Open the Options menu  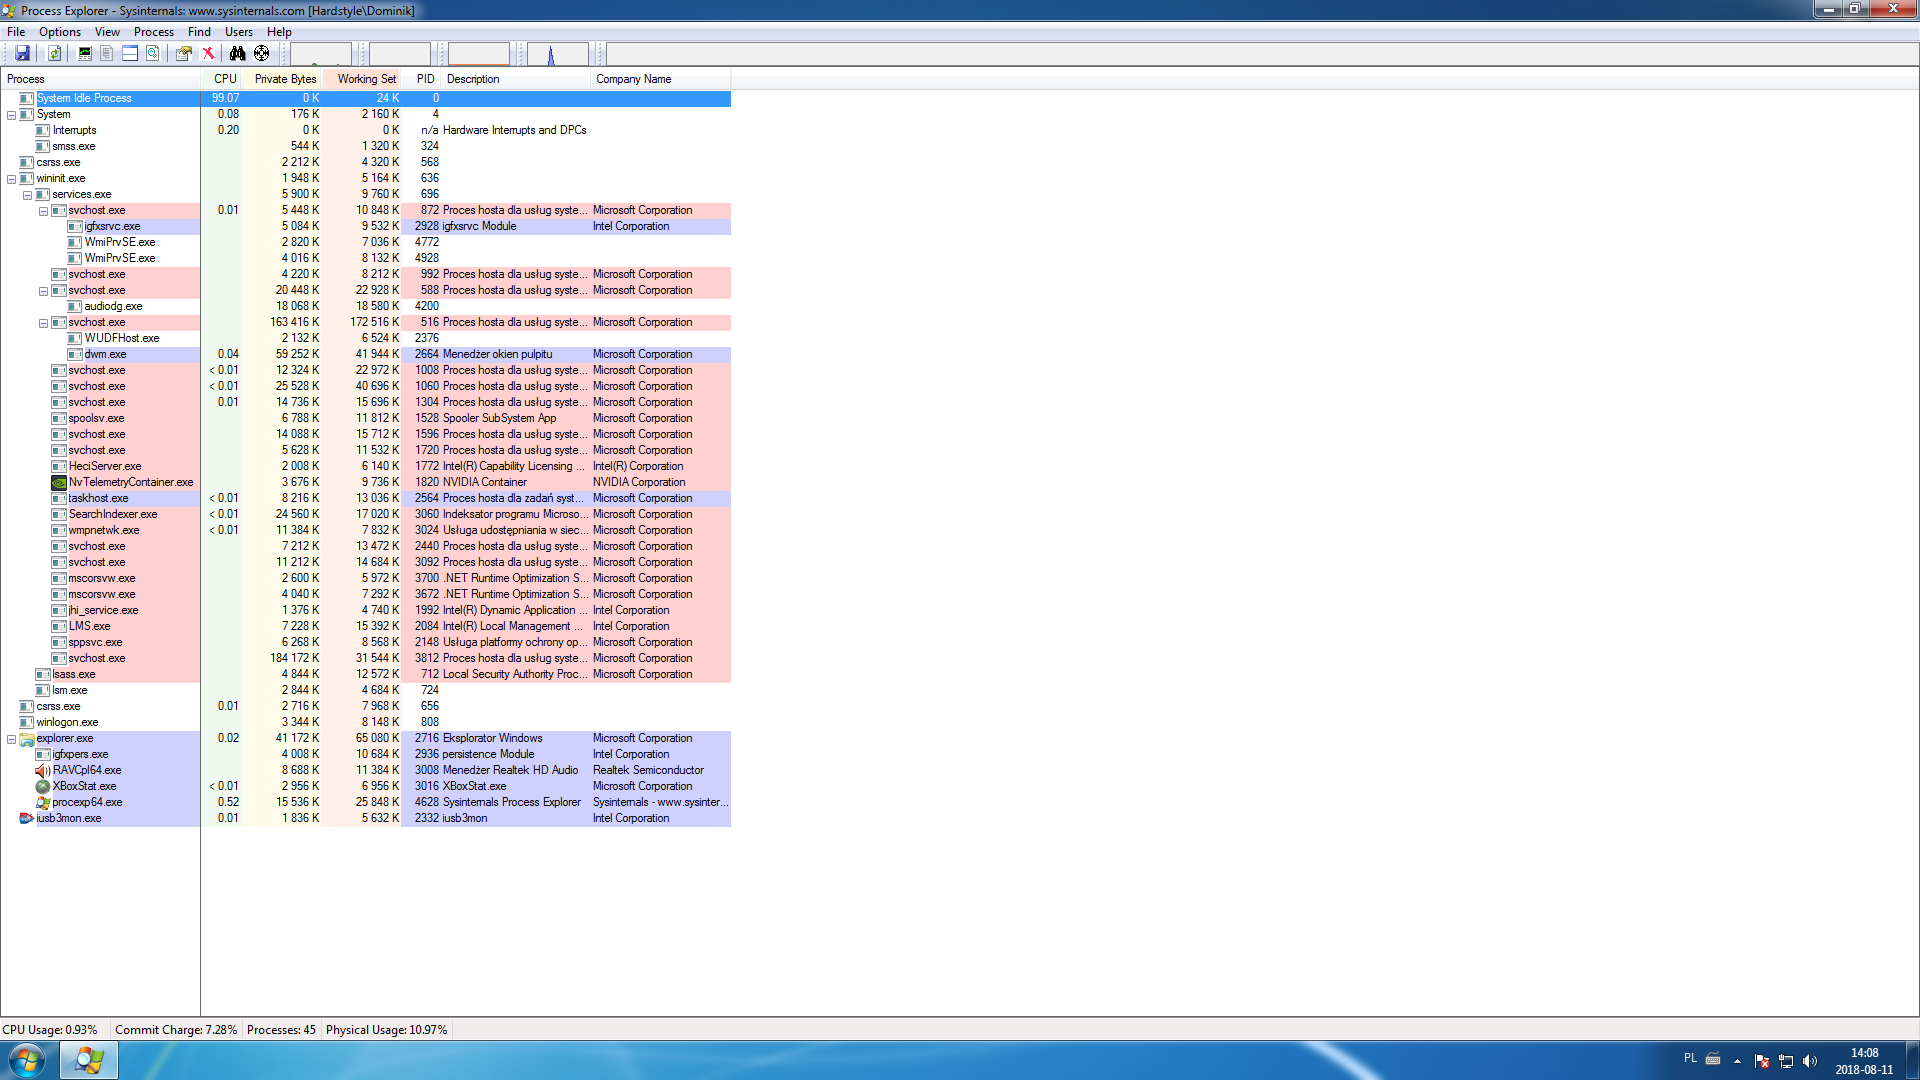tap(60, 32)
